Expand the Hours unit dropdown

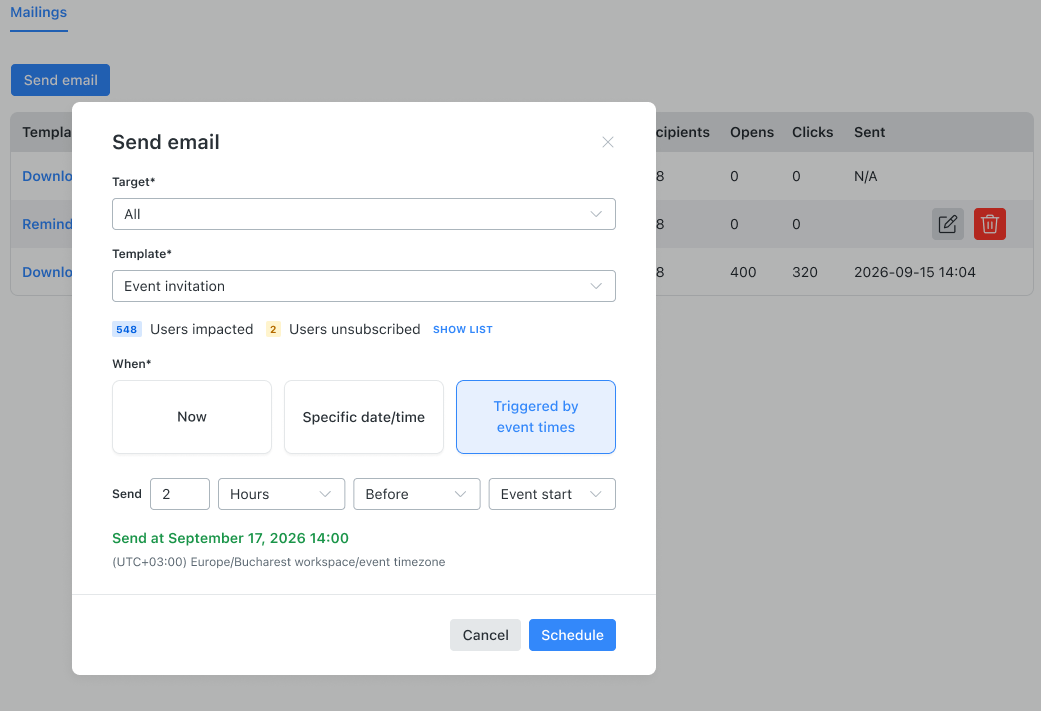coord(281,494)
